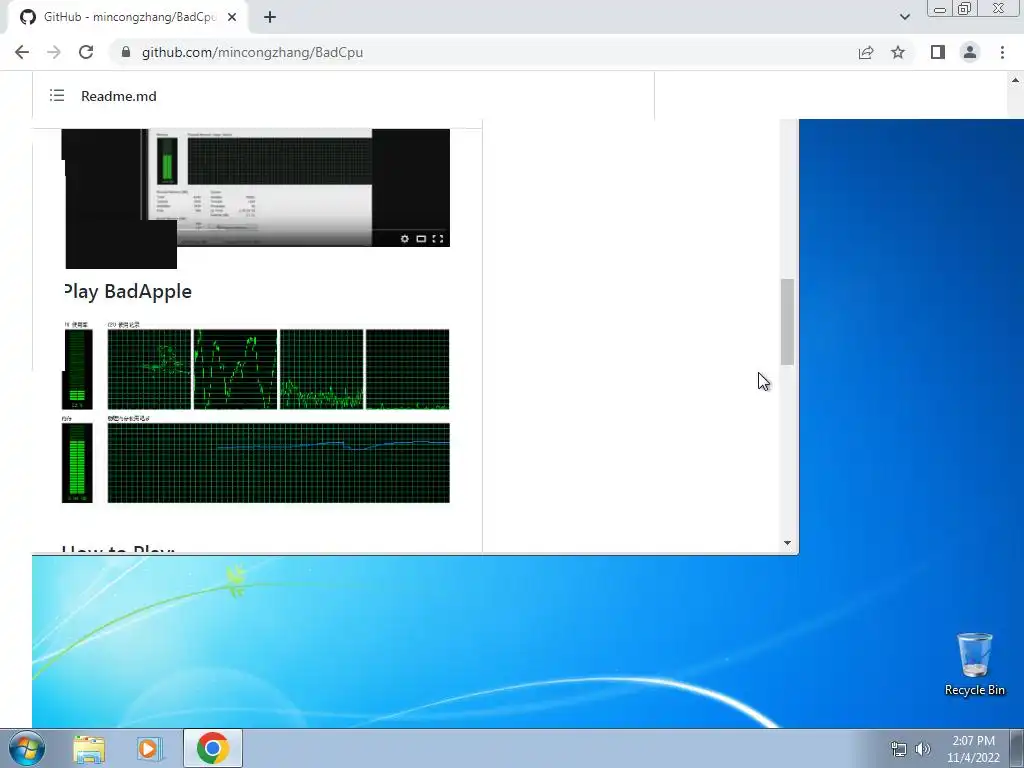Open the video thumbnail preview

point(255,187)
